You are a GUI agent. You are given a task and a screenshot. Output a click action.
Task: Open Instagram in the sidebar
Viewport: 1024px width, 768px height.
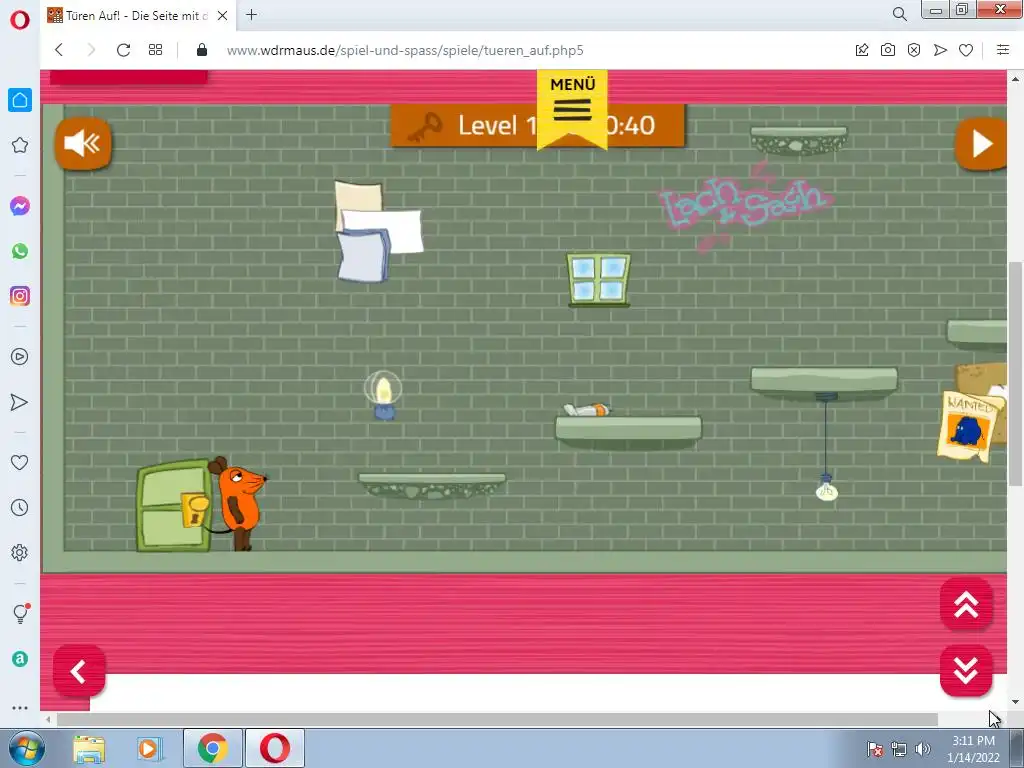[20, 296]
